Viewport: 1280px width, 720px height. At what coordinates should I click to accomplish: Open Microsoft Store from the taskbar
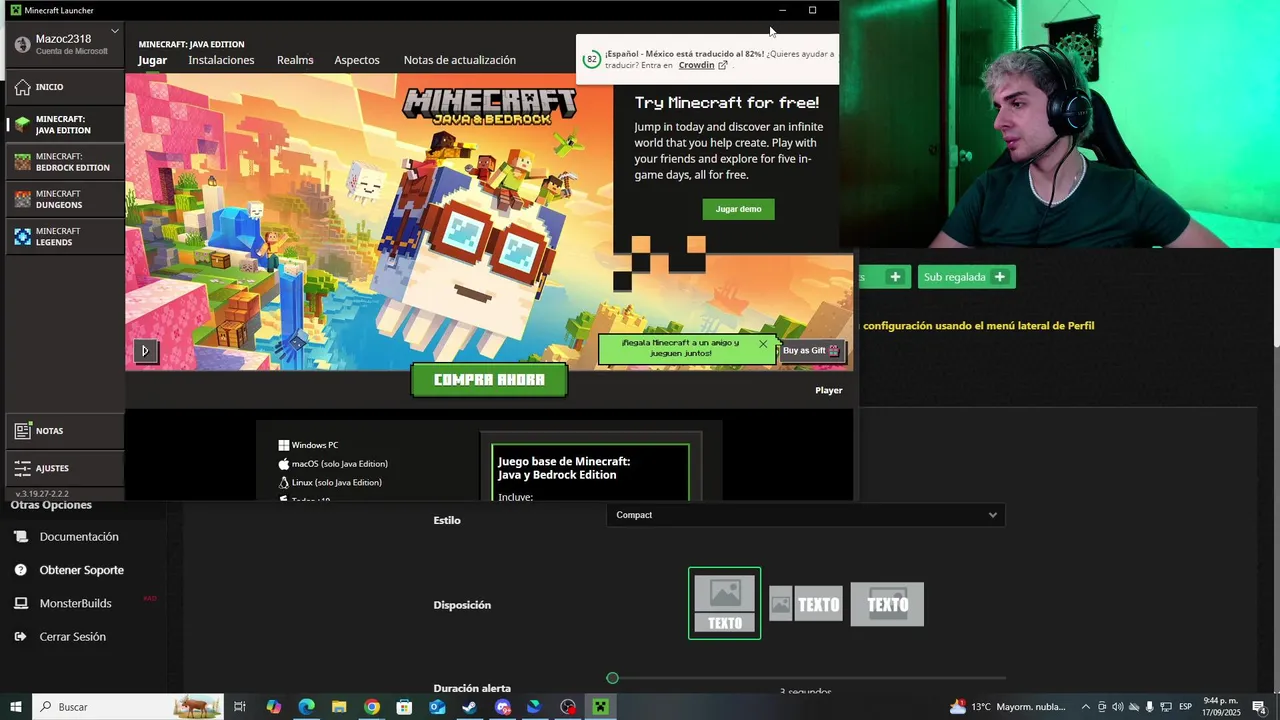tap(404, 707)
